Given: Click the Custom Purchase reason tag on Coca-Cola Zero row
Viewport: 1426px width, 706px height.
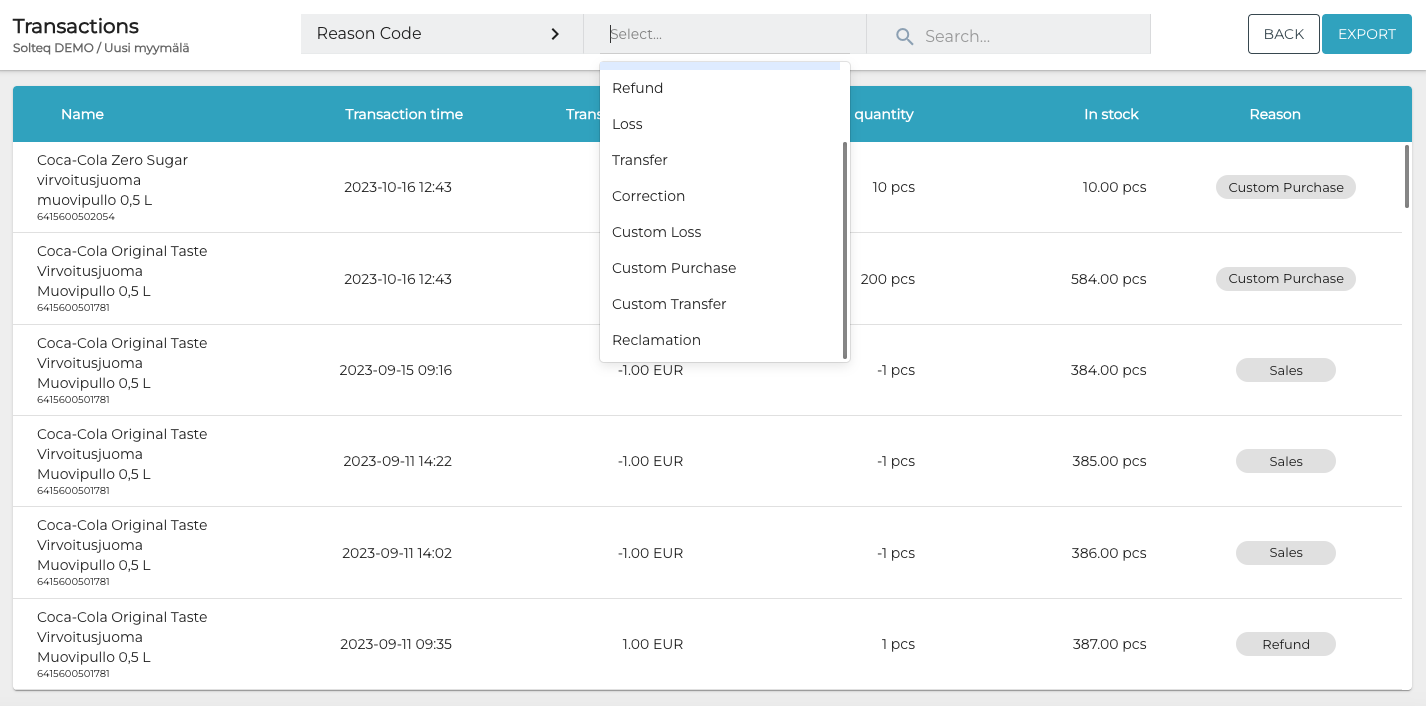Looking at the screenshot, I should tap(1285, 187).
